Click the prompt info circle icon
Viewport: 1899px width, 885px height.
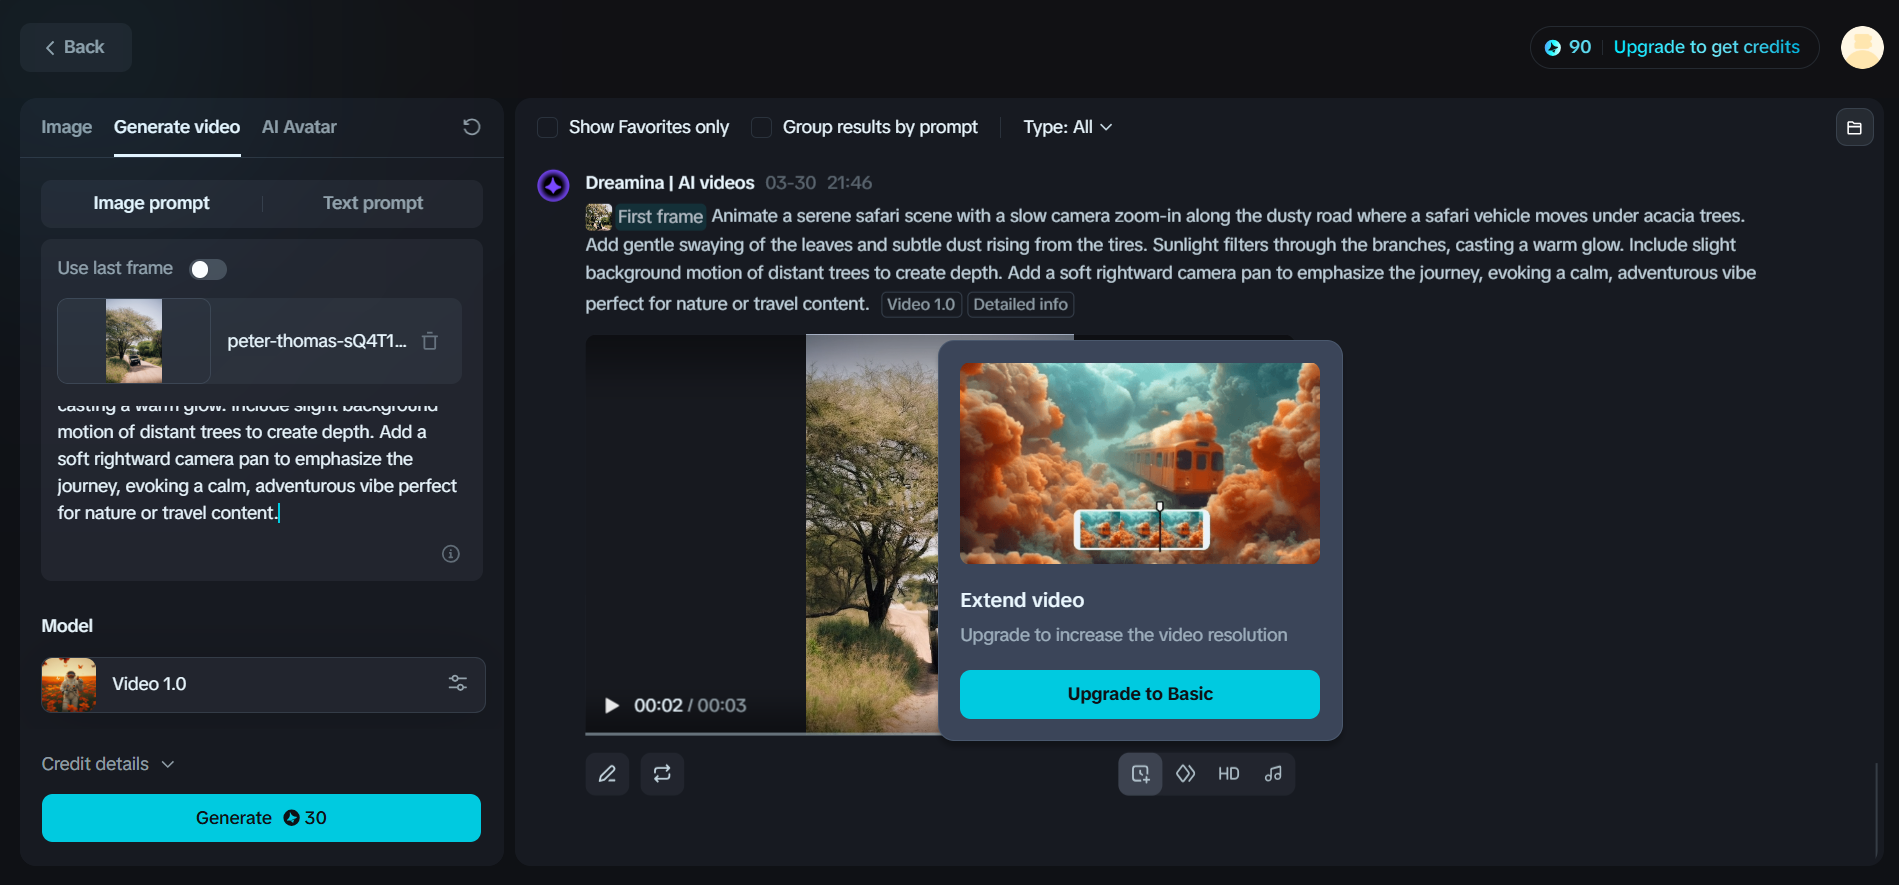click(x=451, y=554)
